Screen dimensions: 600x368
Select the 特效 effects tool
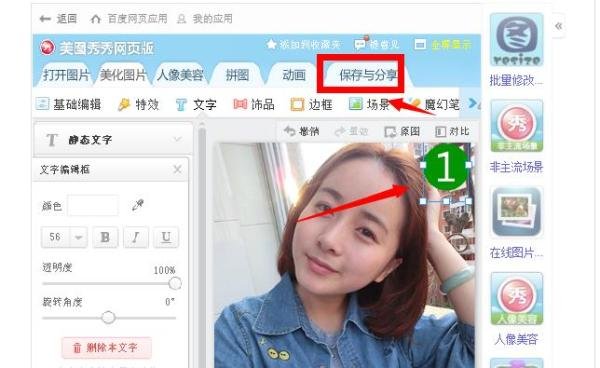pyautogui.click(x=139, y=104)
